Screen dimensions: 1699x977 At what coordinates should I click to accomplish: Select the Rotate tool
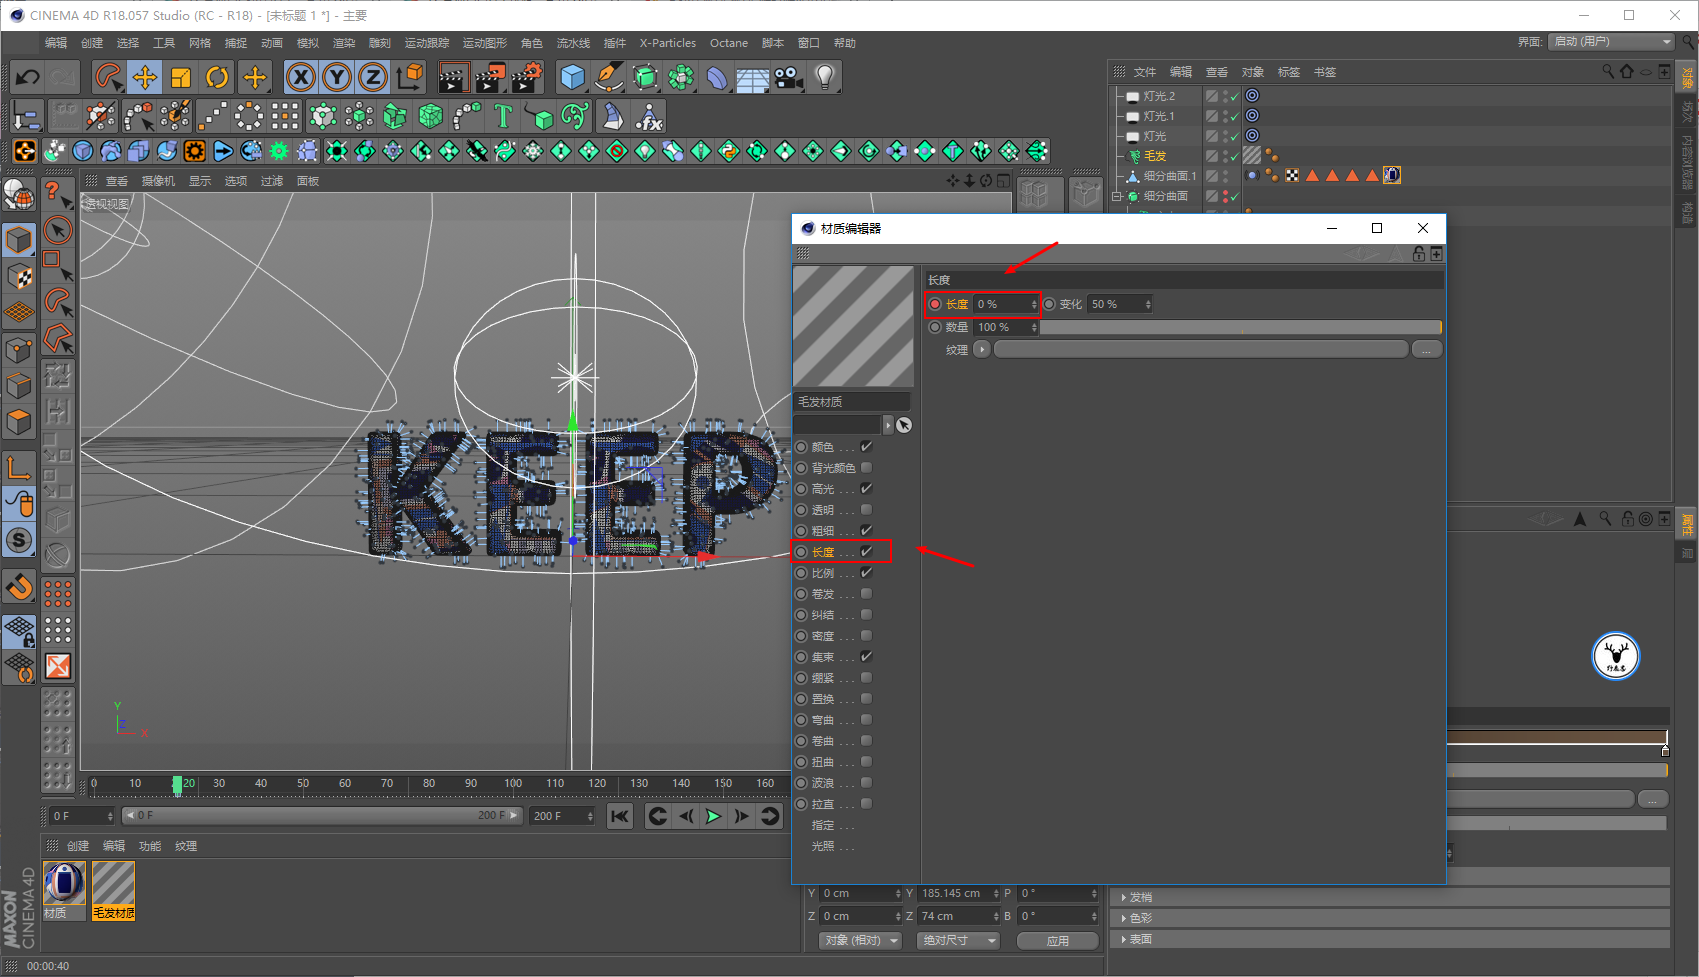click(x=217, y=77)
